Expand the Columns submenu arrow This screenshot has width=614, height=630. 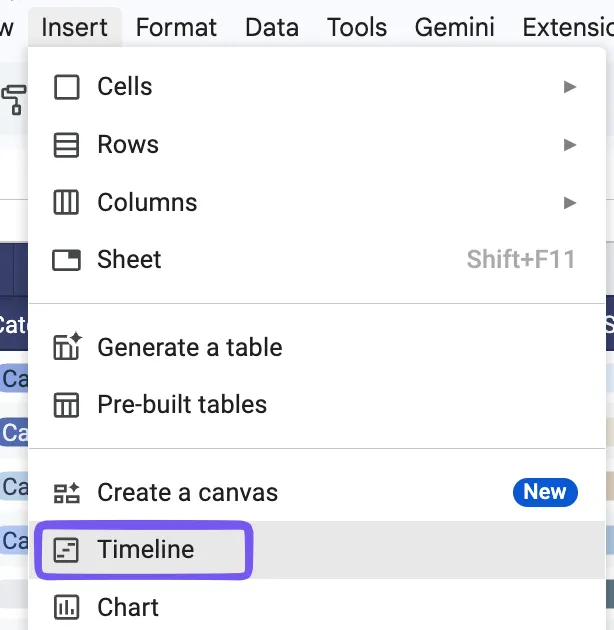click(570, 202)
